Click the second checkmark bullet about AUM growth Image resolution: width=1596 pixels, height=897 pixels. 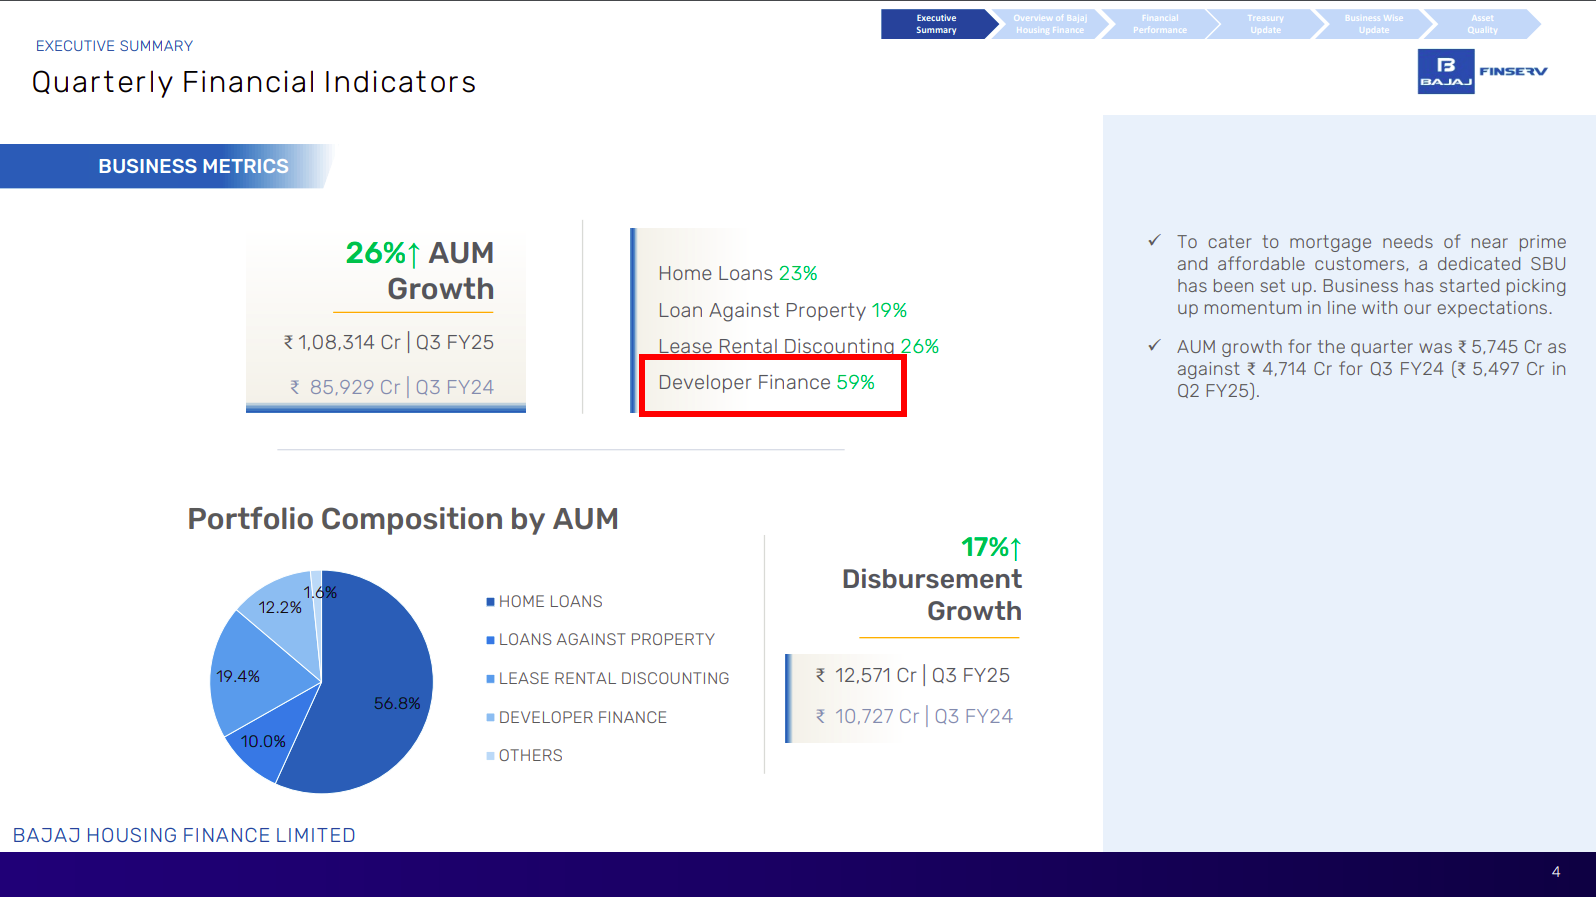1154,346
